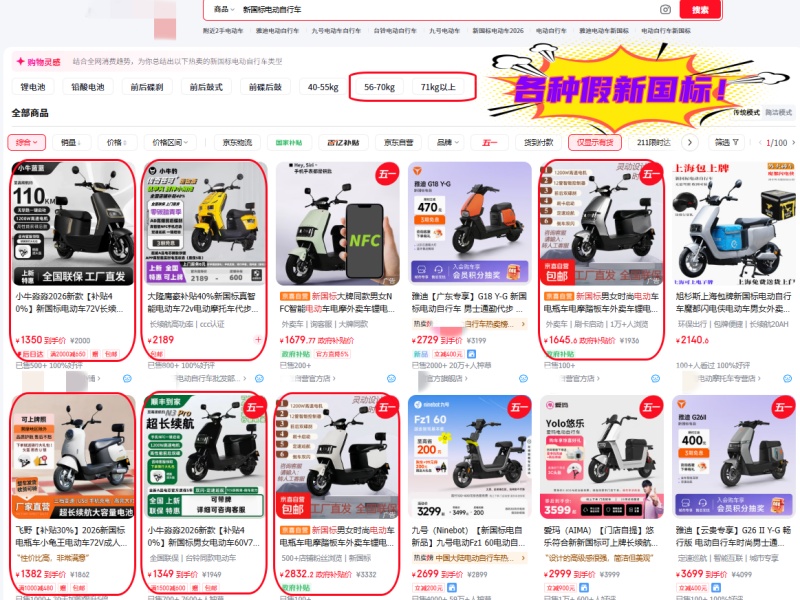Chat with seller of 小牛哥哥 ¥1350 item
The width and height of the screenshot is (800, 600).
point(127,379)
